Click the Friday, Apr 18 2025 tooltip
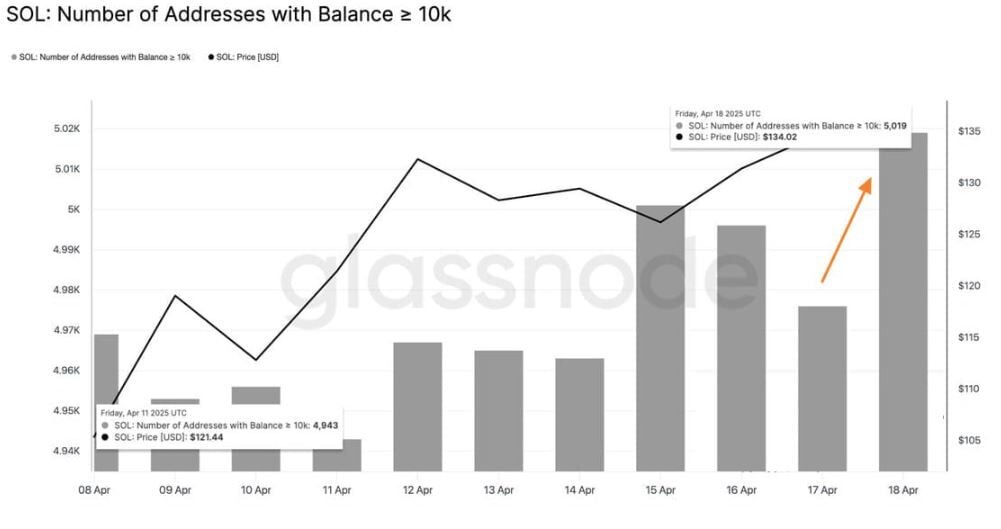1001x529 pixels. point(790,126)
